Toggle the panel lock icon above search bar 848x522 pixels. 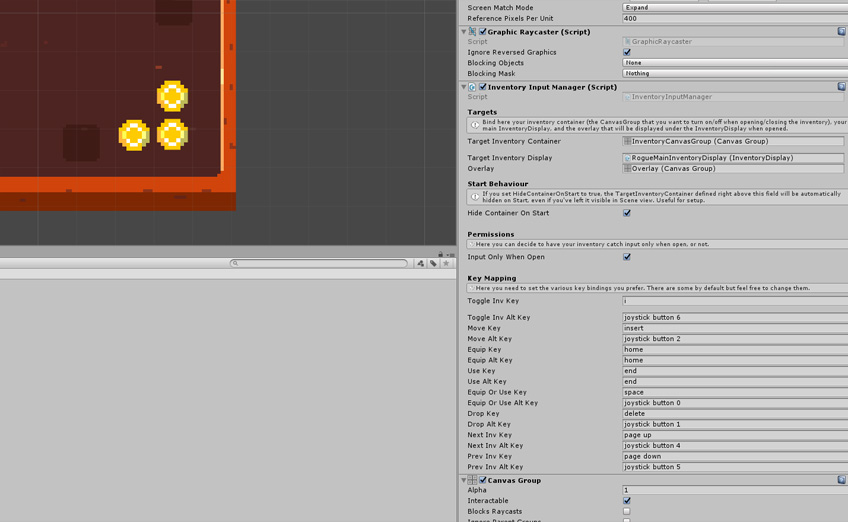[441, 254]
